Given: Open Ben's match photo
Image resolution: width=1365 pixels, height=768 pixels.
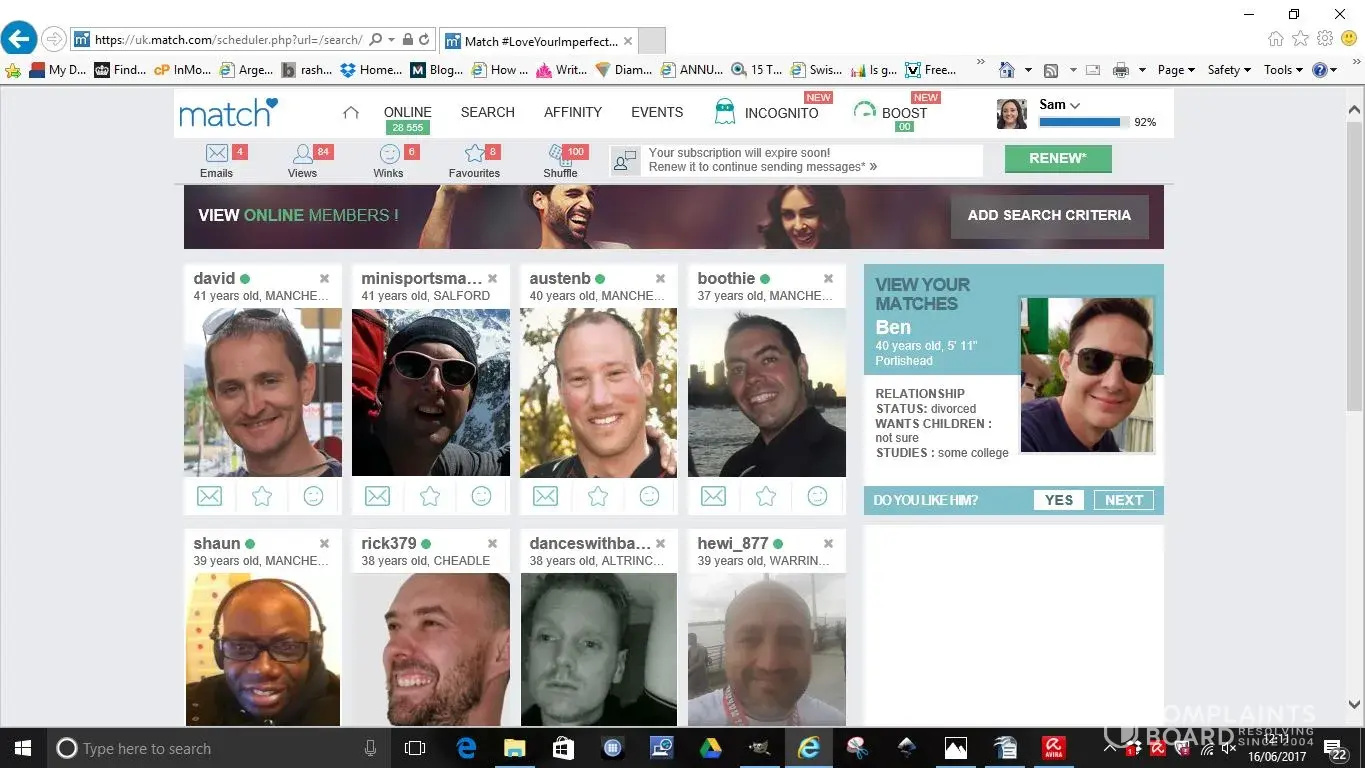Looking at the screenshot, I should coord(1087,375).
